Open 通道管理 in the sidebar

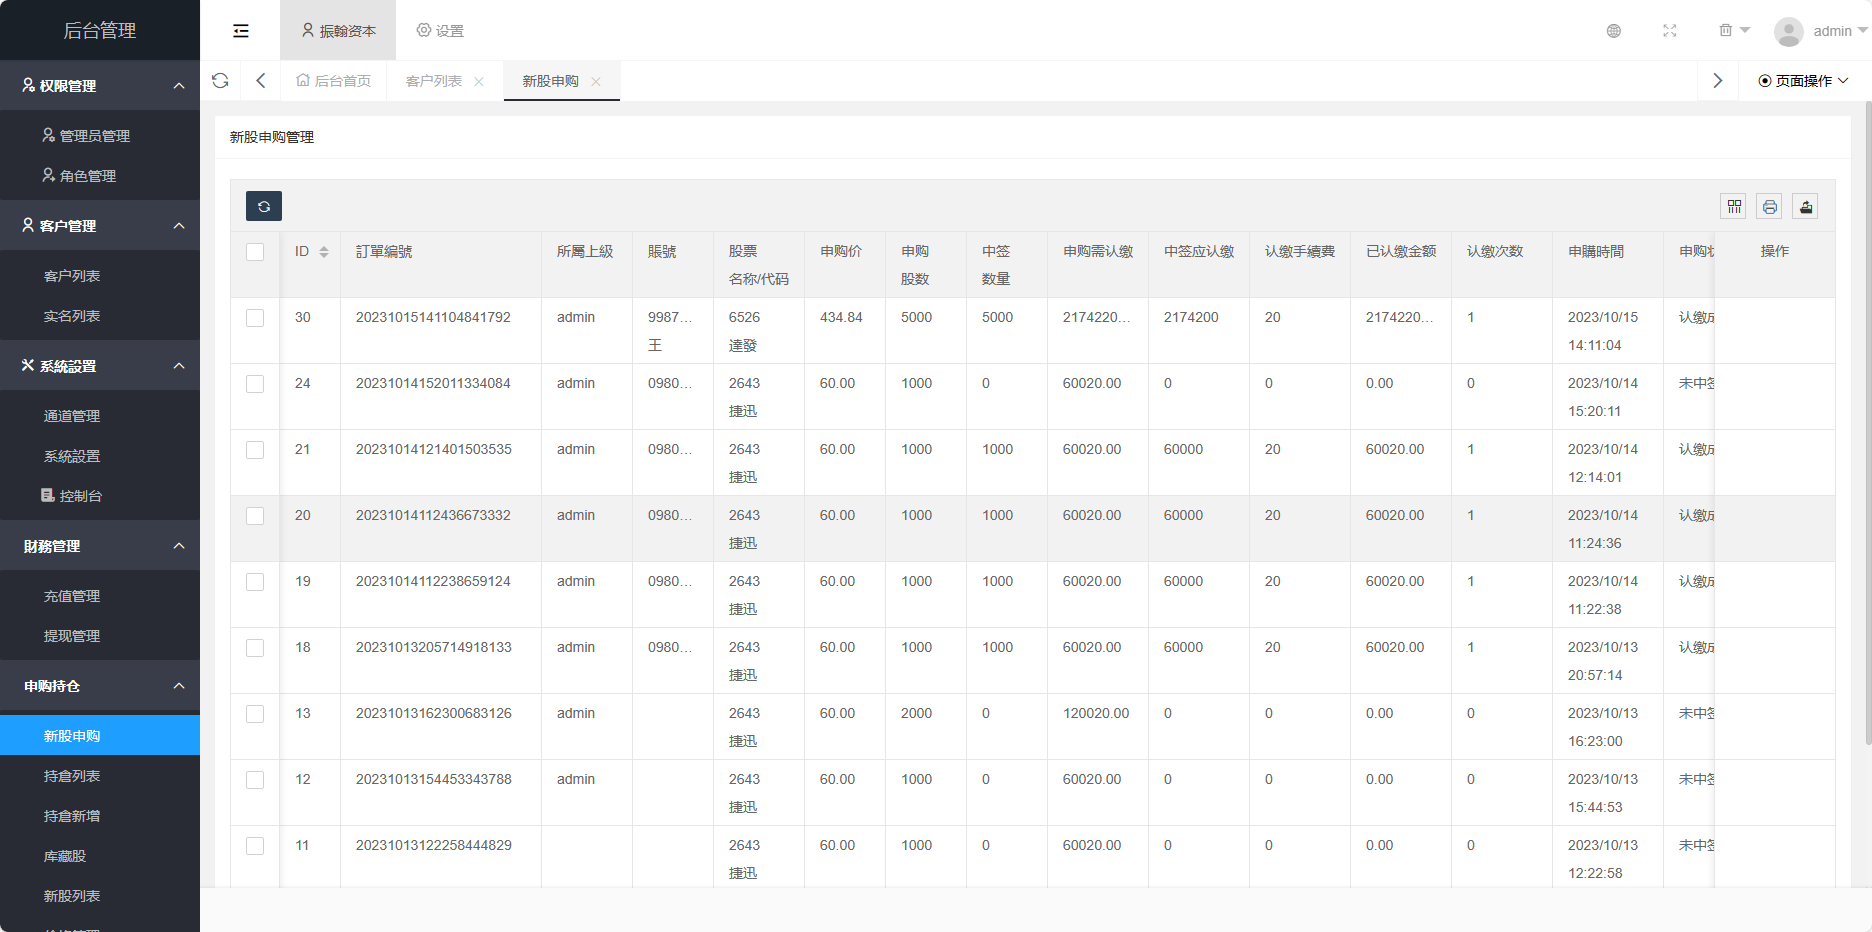[100, 415]
